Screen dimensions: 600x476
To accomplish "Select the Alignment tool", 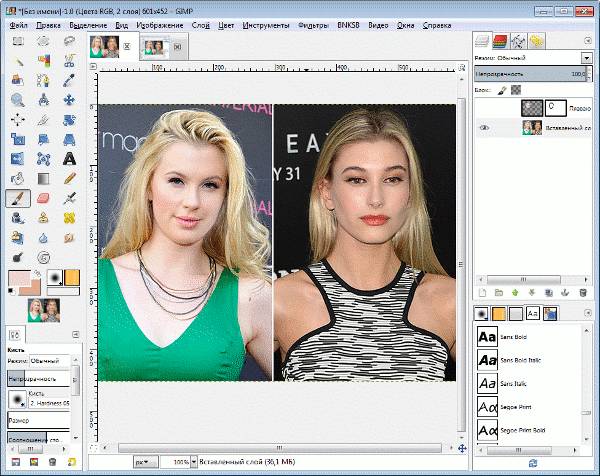I will coord(18,120).
